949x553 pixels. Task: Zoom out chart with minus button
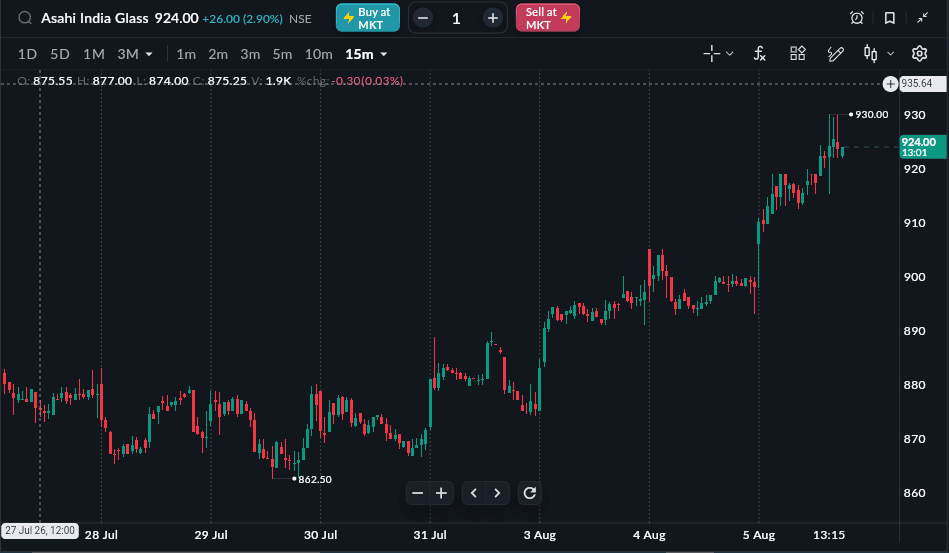click(418, 494)
